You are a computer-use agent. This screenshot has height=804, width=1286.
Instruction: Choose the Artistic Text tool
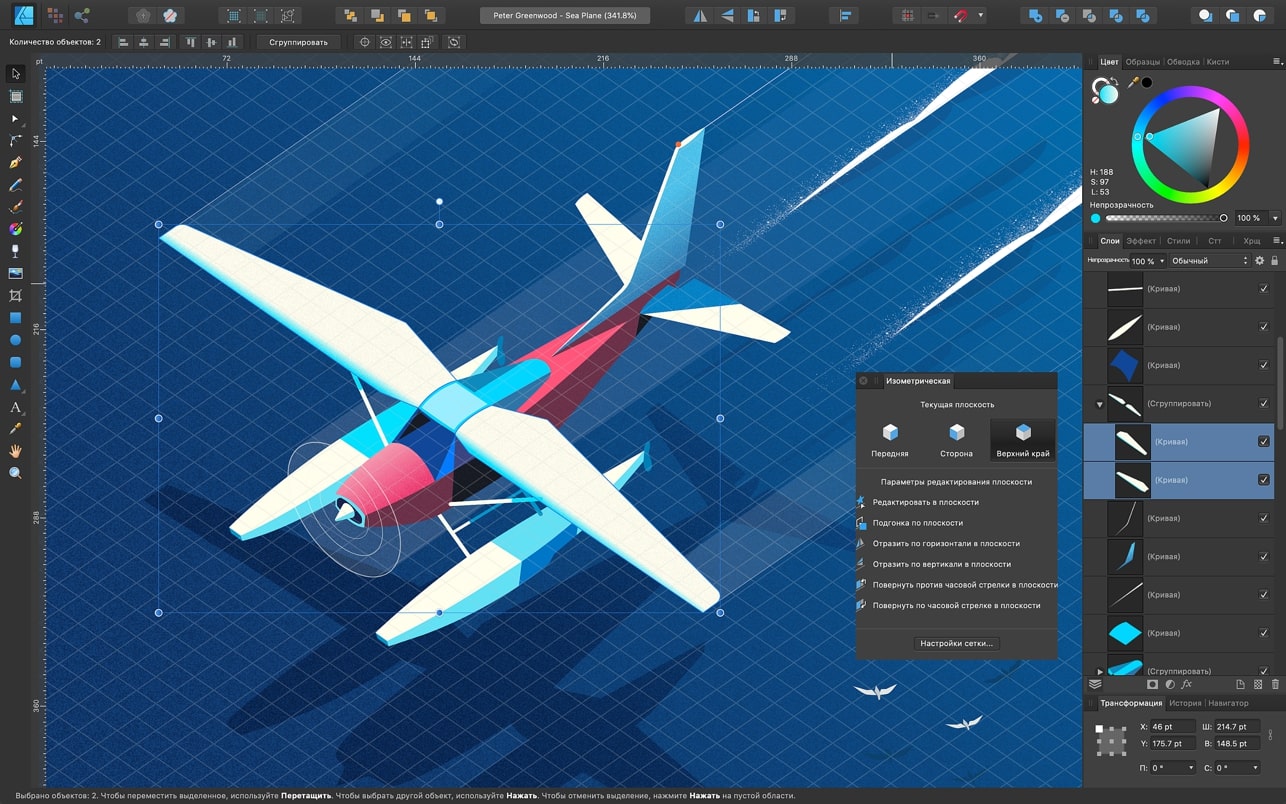pyautogui.click(x=15, y=407)
